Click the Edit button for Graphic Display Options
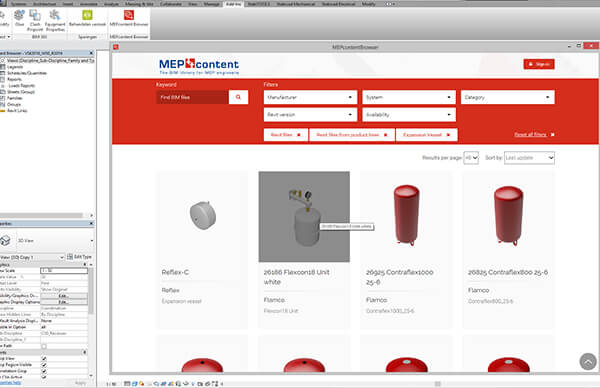Image resolution: width=600 pixels, height=388 pixels. (64, 302)
